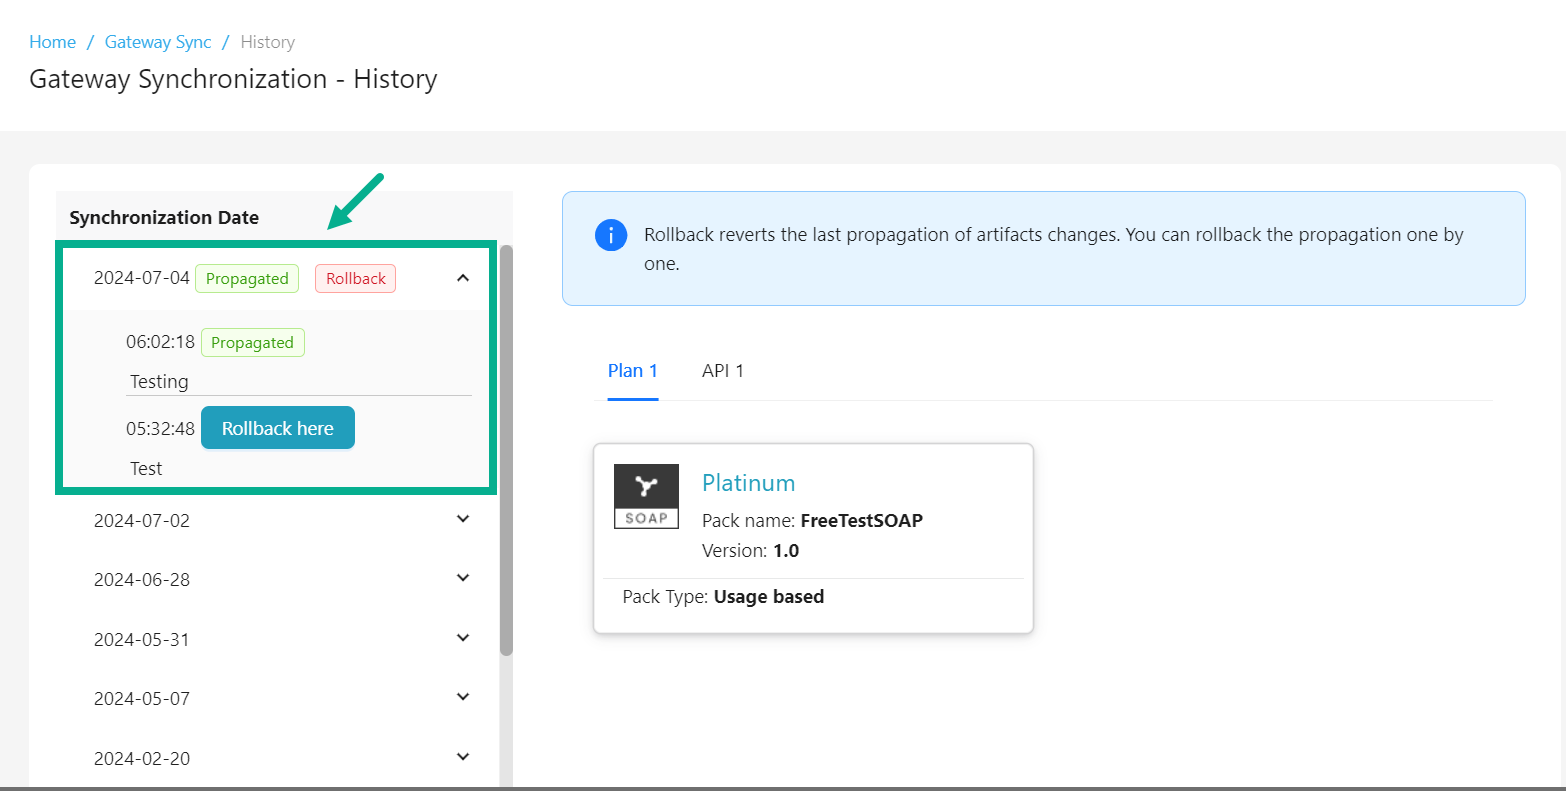Expand the 2024-05-07 chevron
Image resolution: width=1566 pixels, height=791 pixels.
(463, 697)
